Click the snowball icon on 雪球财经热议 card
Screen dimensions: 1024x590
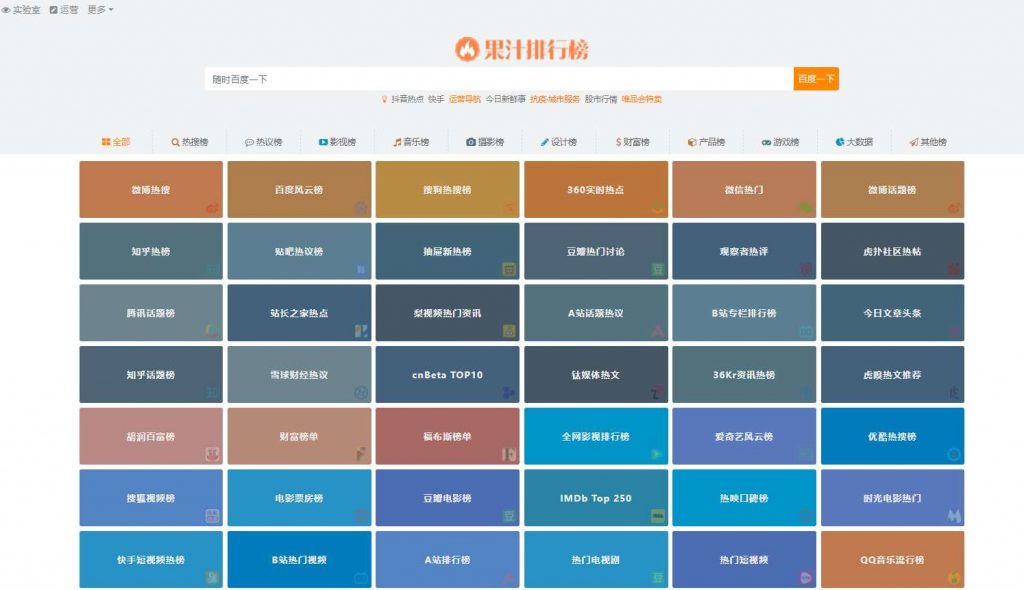(x=361, y=393)
